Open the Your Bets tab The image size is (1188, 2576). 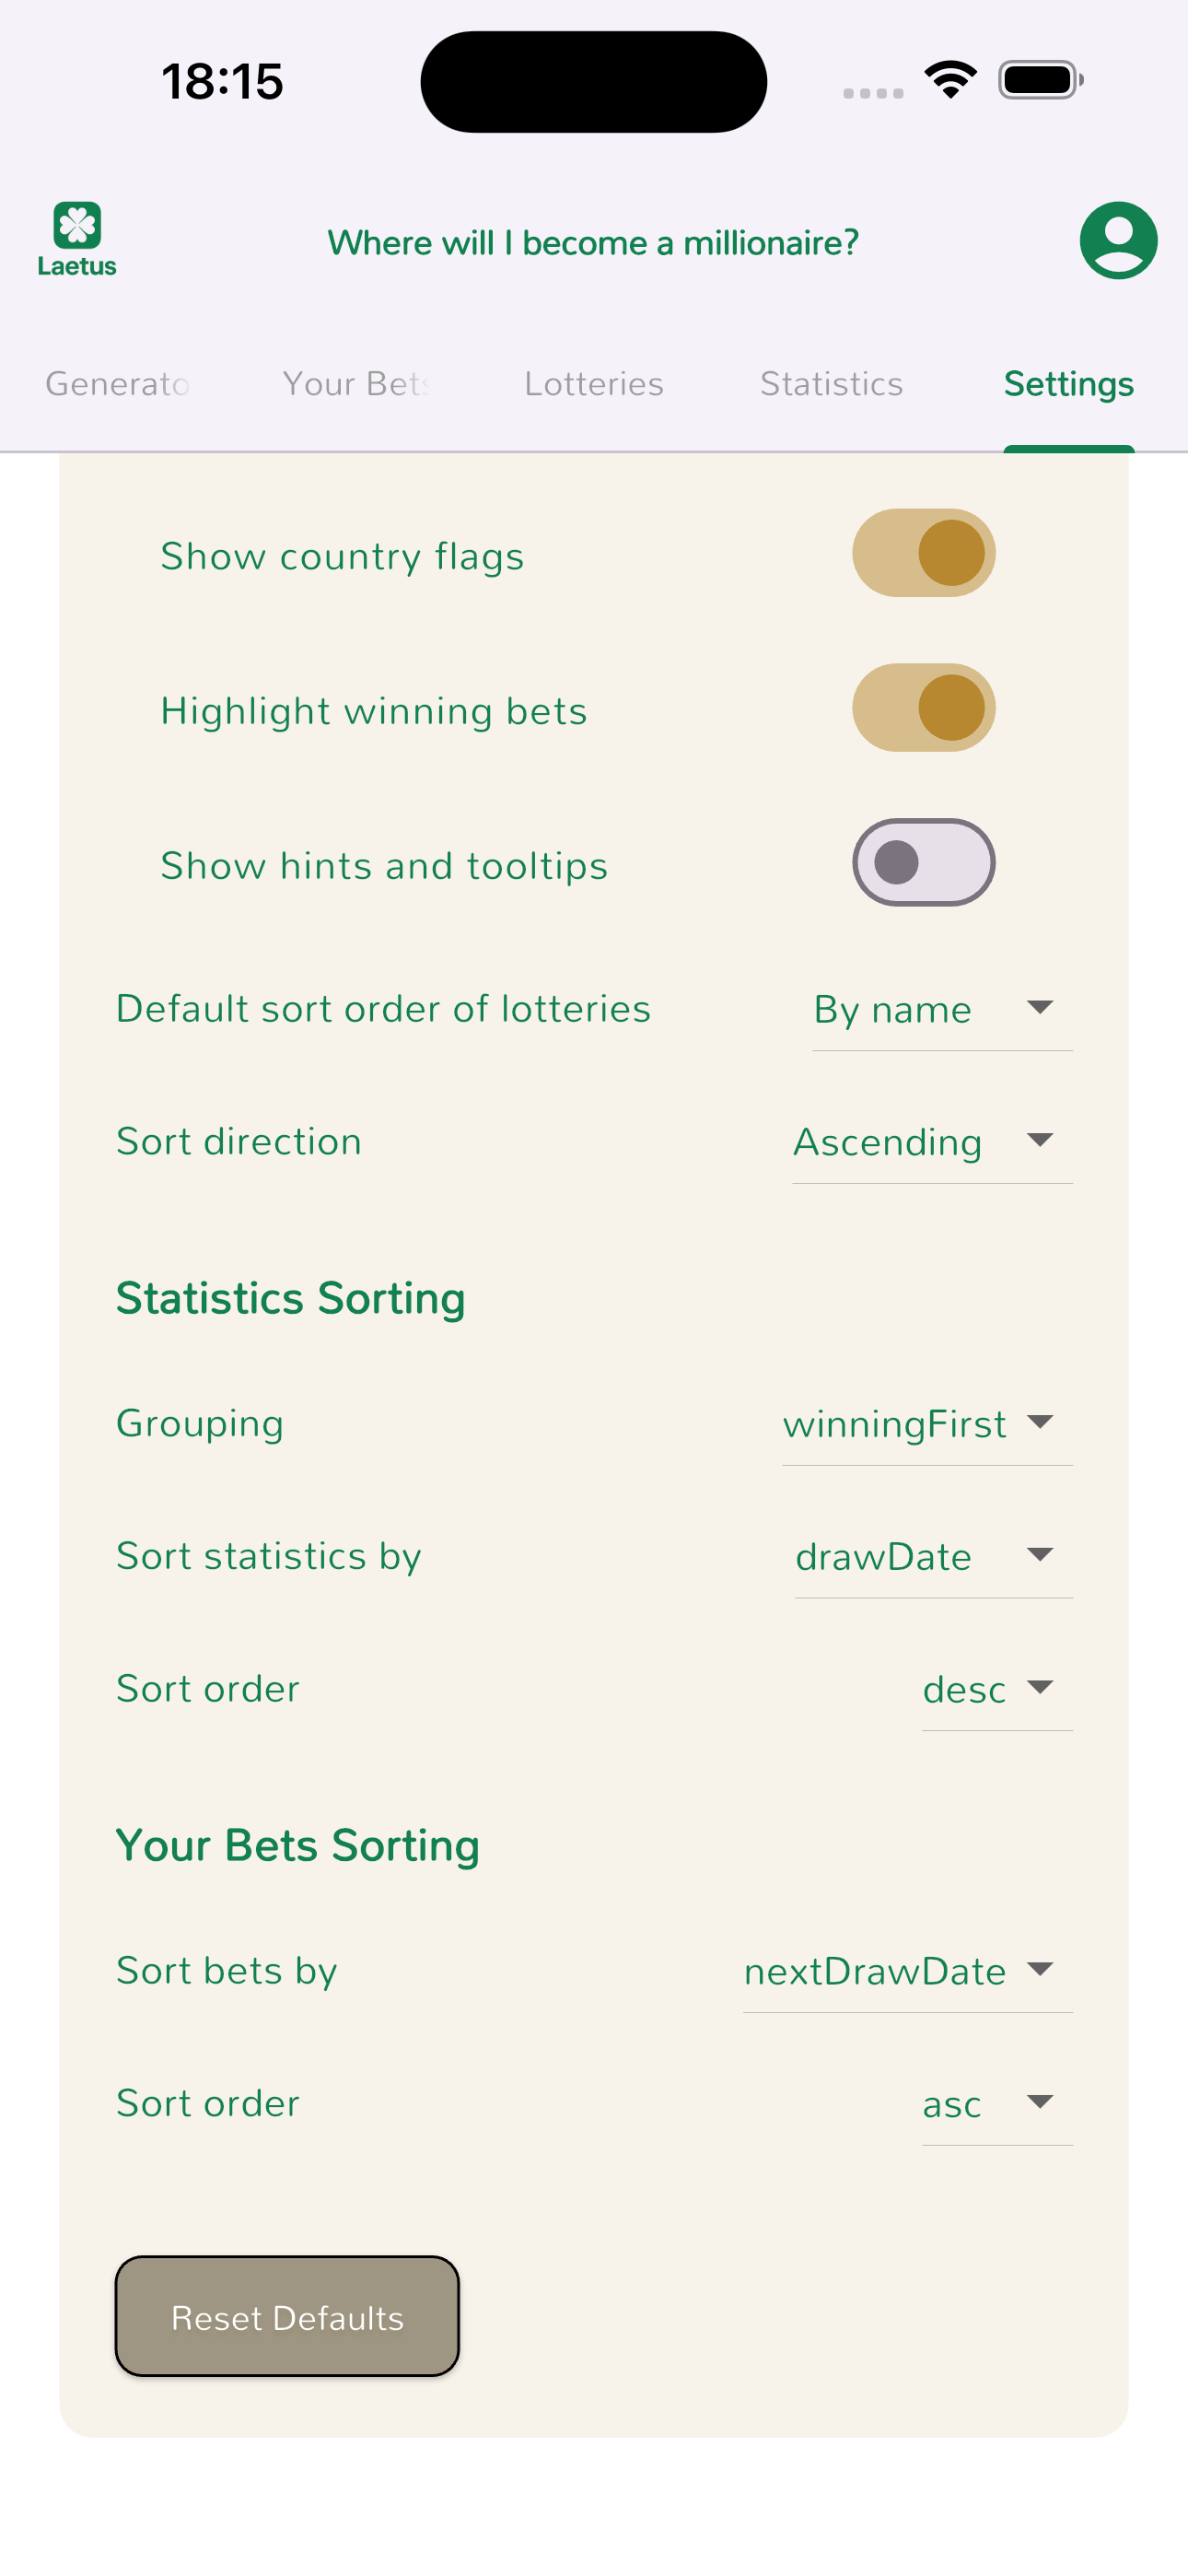(x=356, y=384)
